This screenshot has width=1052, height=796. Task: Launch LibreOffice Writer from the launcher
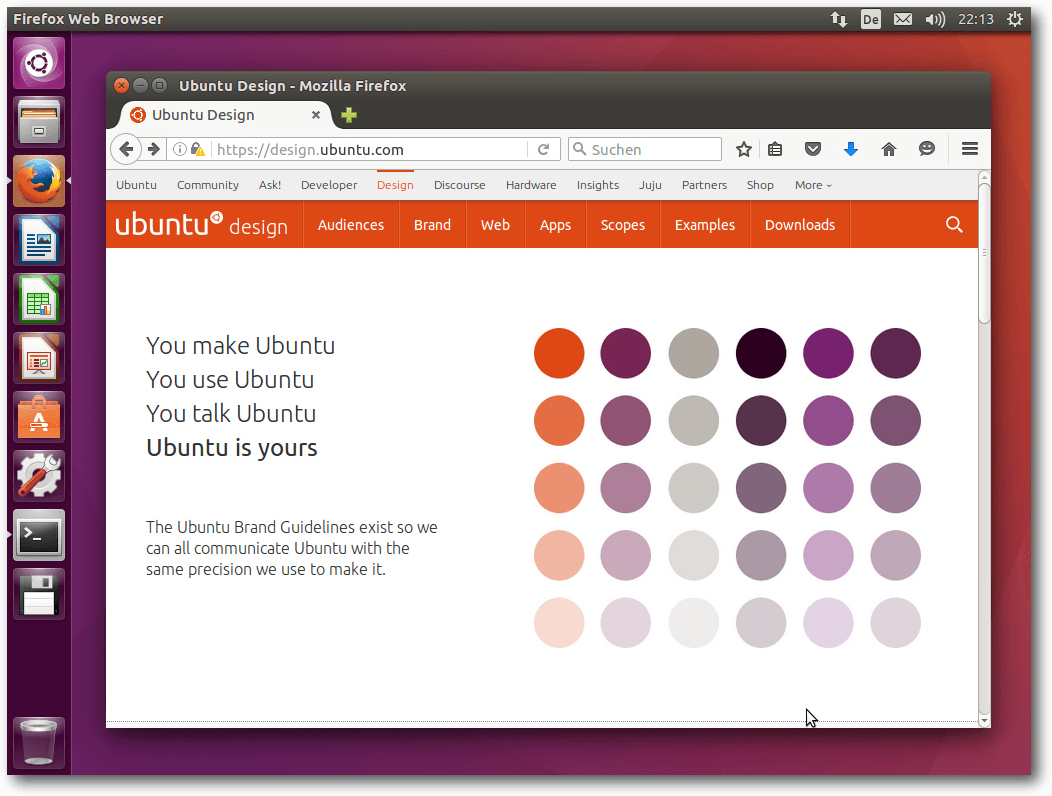point(39,240)
